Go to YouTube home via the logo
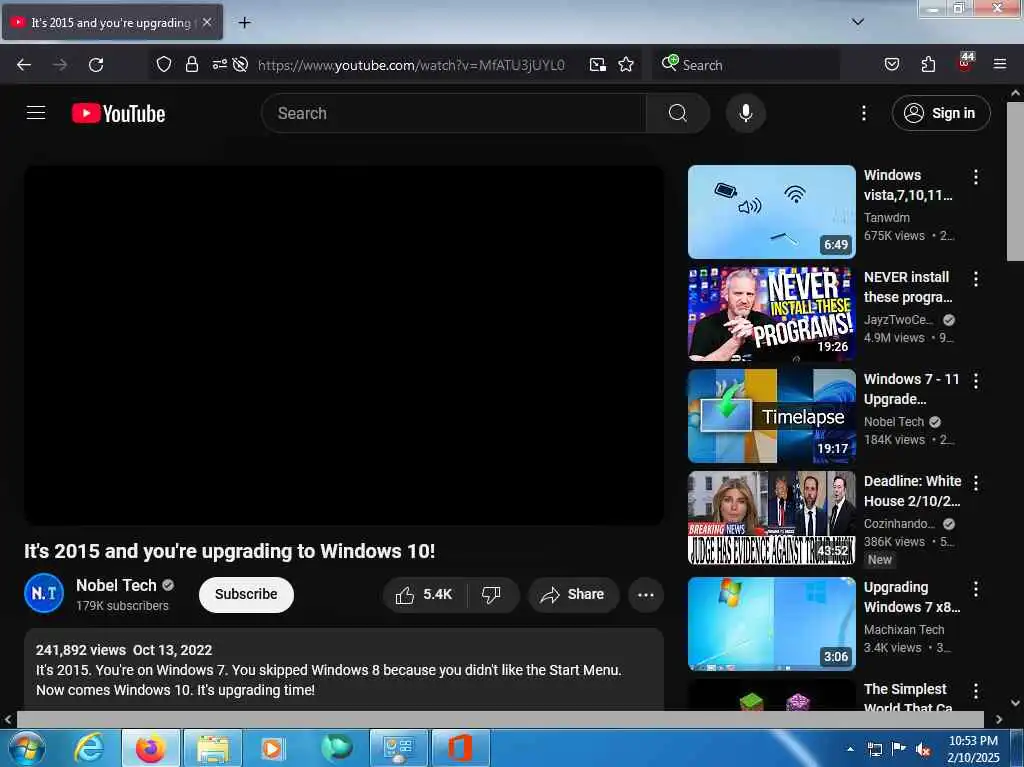The width and height of the screenshot is (1024, 767). click(x=118, y=113)
